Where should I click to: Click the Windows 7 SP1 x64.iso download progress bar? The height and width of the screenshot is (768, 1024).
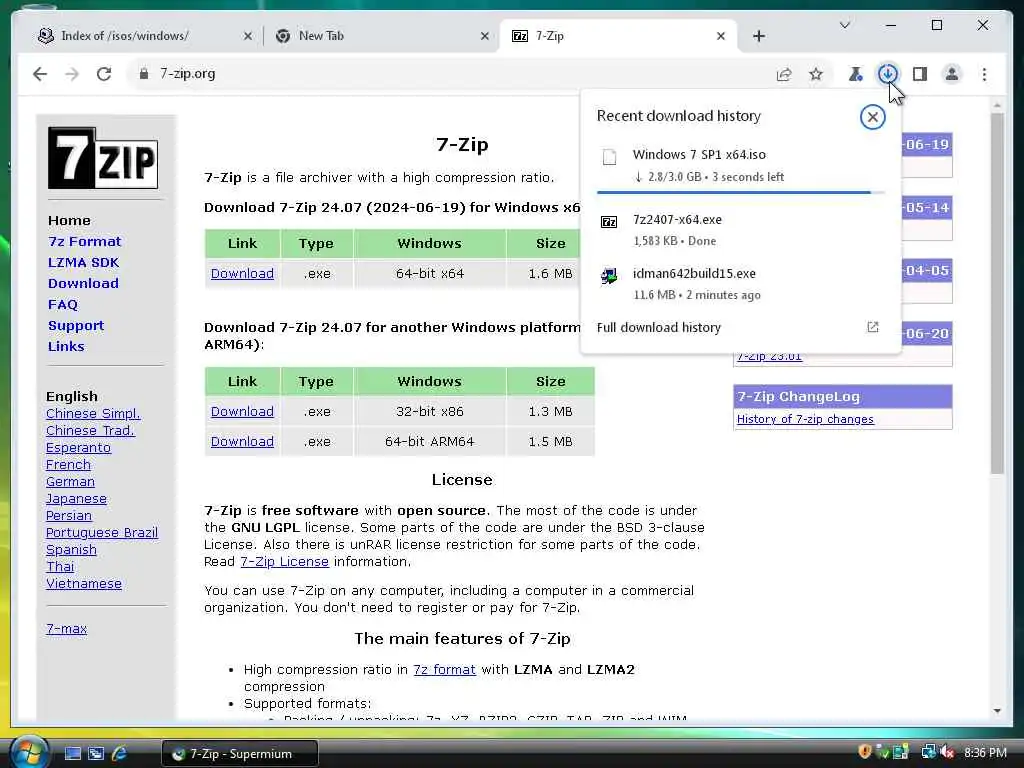(740, 193)
